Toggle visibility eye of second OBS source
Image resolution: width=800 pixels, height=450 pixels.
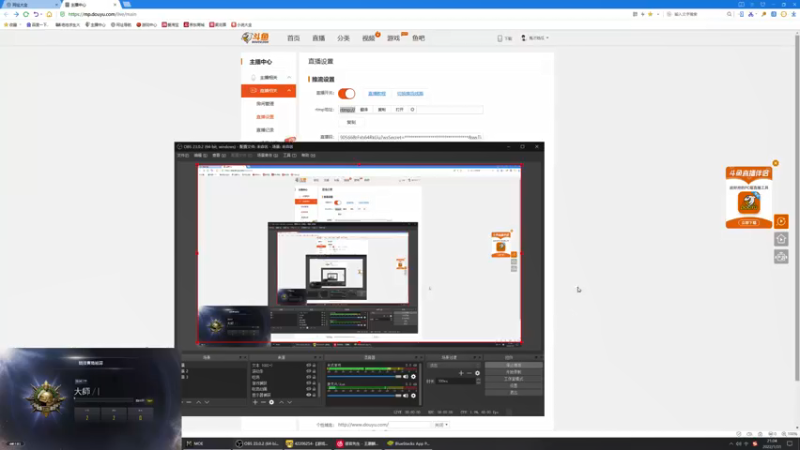[x=308, y=371]
